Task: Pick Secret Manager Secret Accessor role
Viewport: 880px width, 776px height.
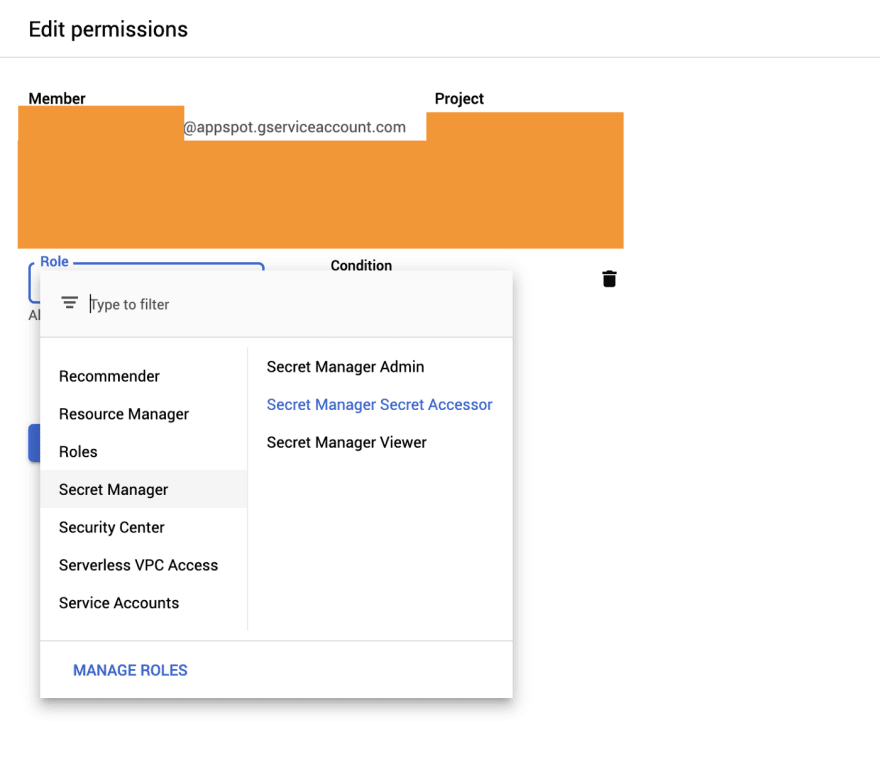Action: [x=380, y=405]
